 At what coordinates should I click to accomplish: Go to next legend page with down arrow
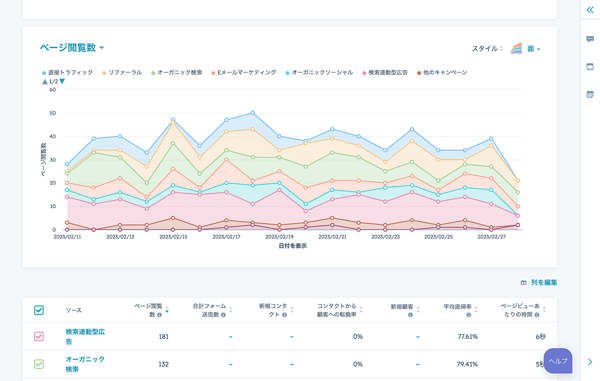pos(62,81)
